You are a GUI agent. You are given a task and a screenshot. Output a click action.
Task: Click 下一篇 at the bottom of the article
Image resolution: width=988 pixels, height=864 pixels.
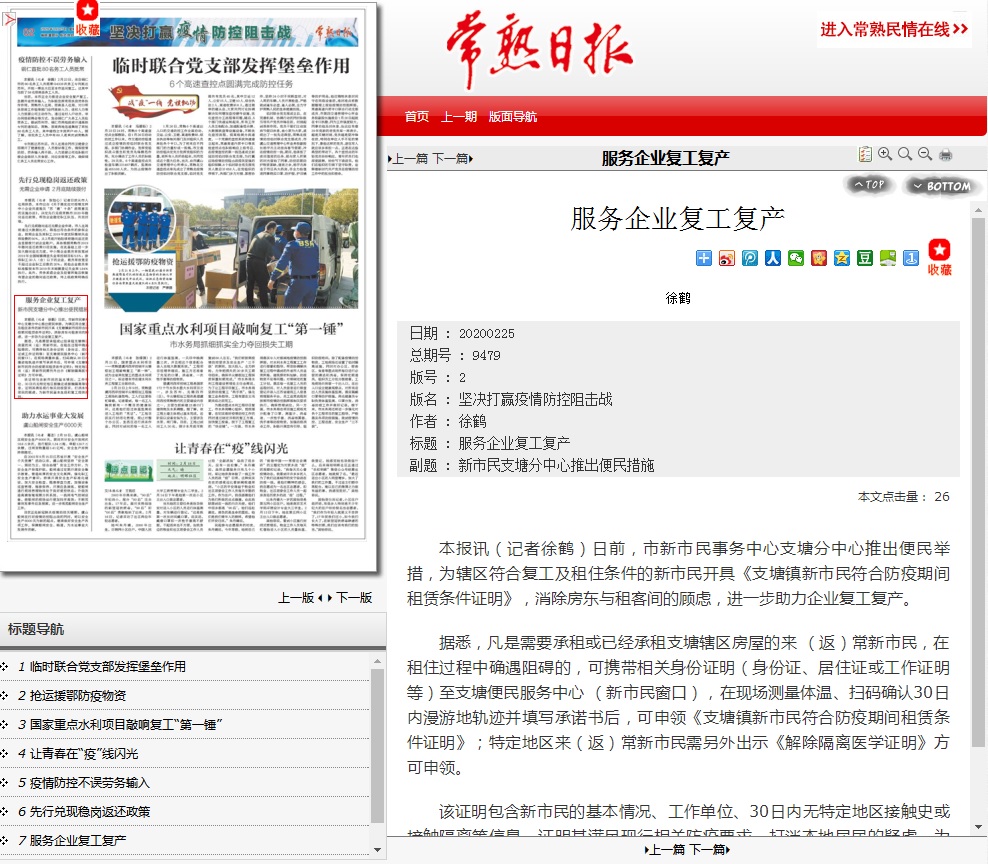709,850
